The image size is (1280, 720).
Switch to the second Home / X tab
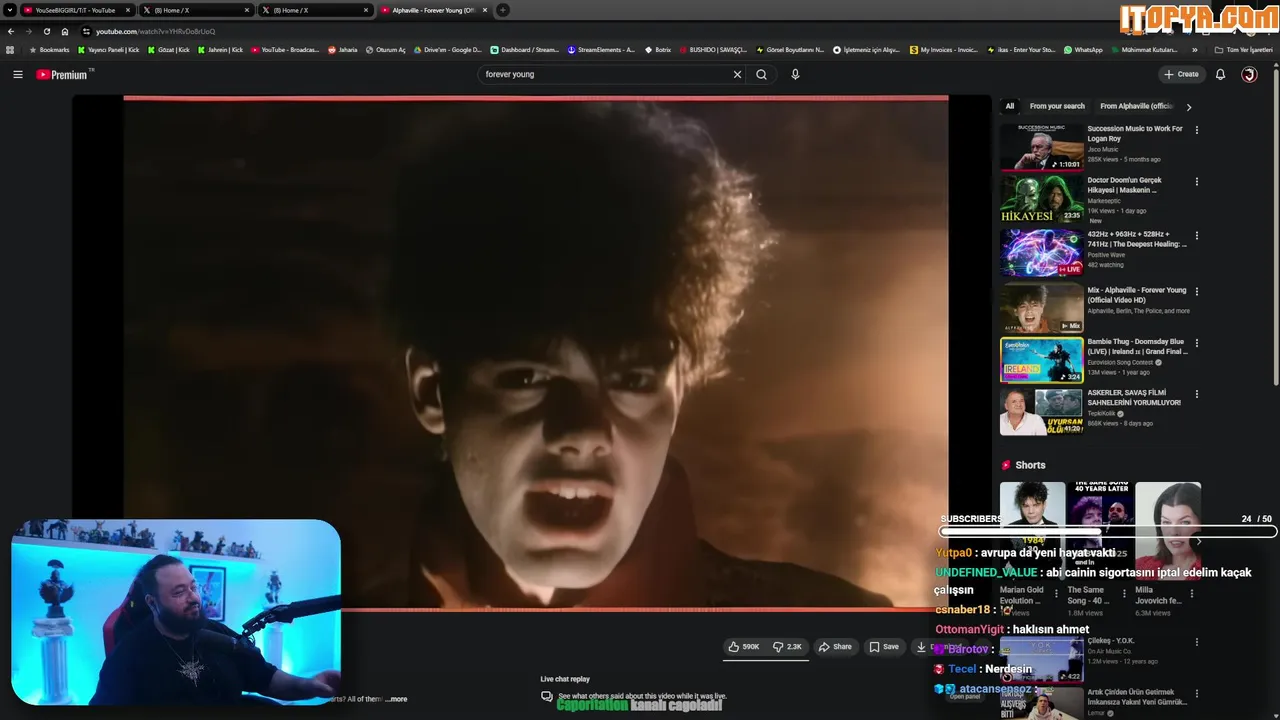coord(315,10)
